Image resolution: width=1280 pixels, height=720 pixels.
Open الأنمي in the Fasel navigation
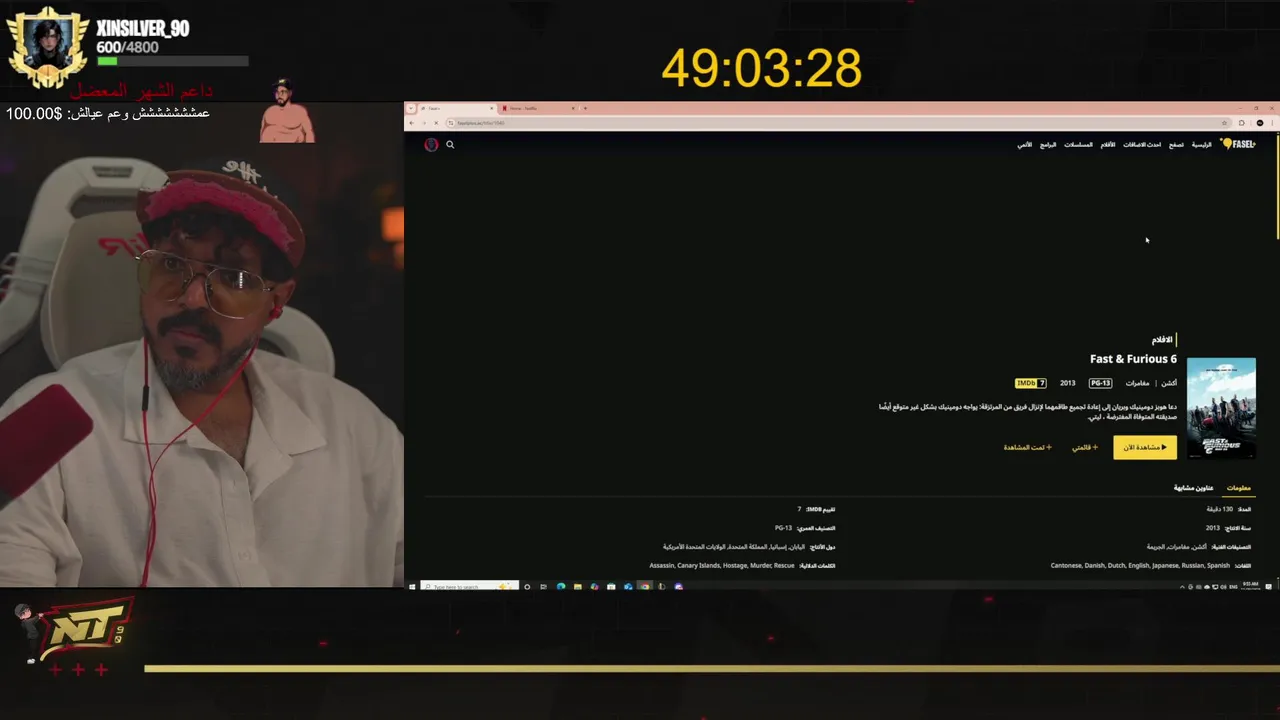(x=1025, y=145)
